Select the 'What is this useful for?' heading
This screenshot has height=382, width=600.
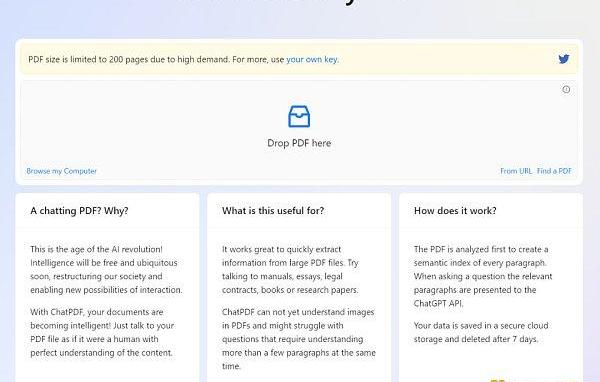[x=273, y=211]
